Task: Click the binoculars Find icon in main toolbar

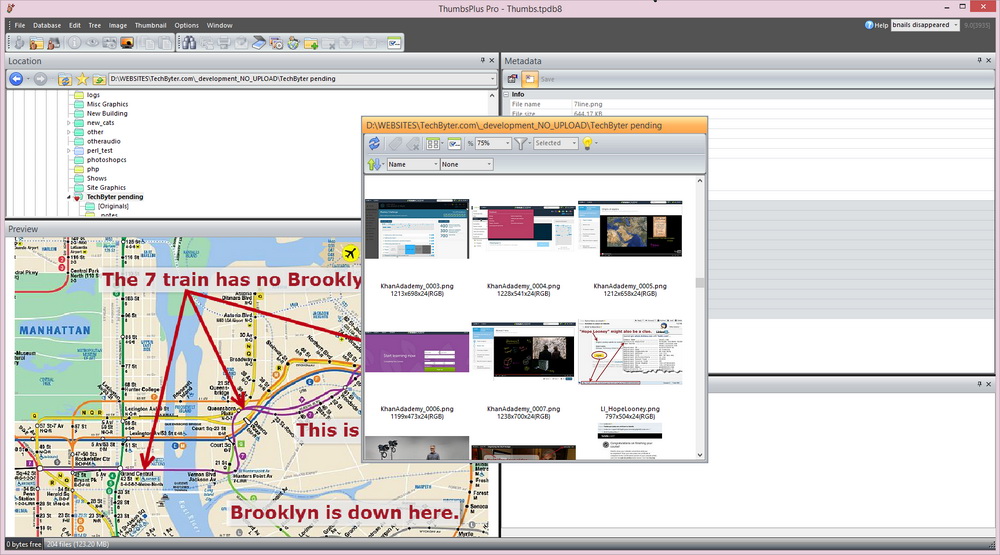Action: pyautogui.click(x=189, y=43)
